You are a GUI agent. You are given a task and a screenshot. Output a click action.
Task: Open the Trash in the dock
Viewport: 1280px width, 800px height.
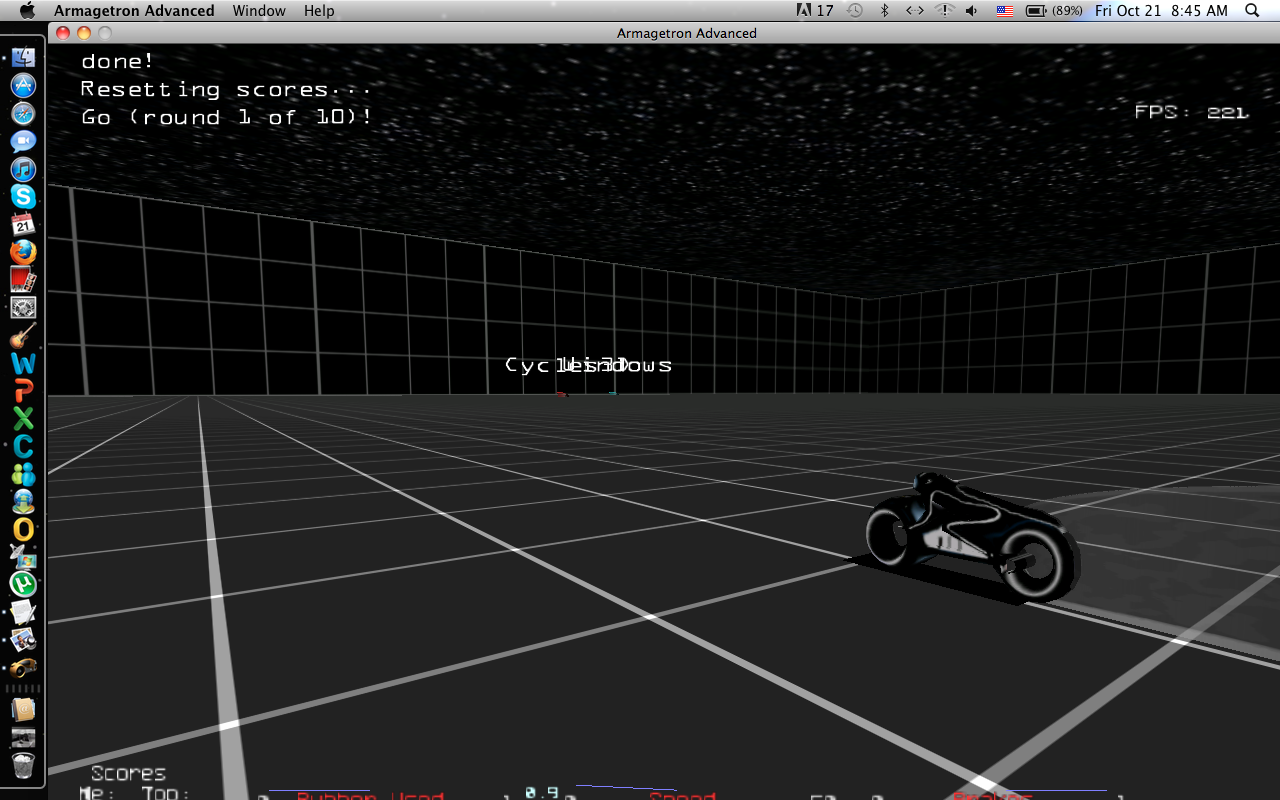[23, 766]
